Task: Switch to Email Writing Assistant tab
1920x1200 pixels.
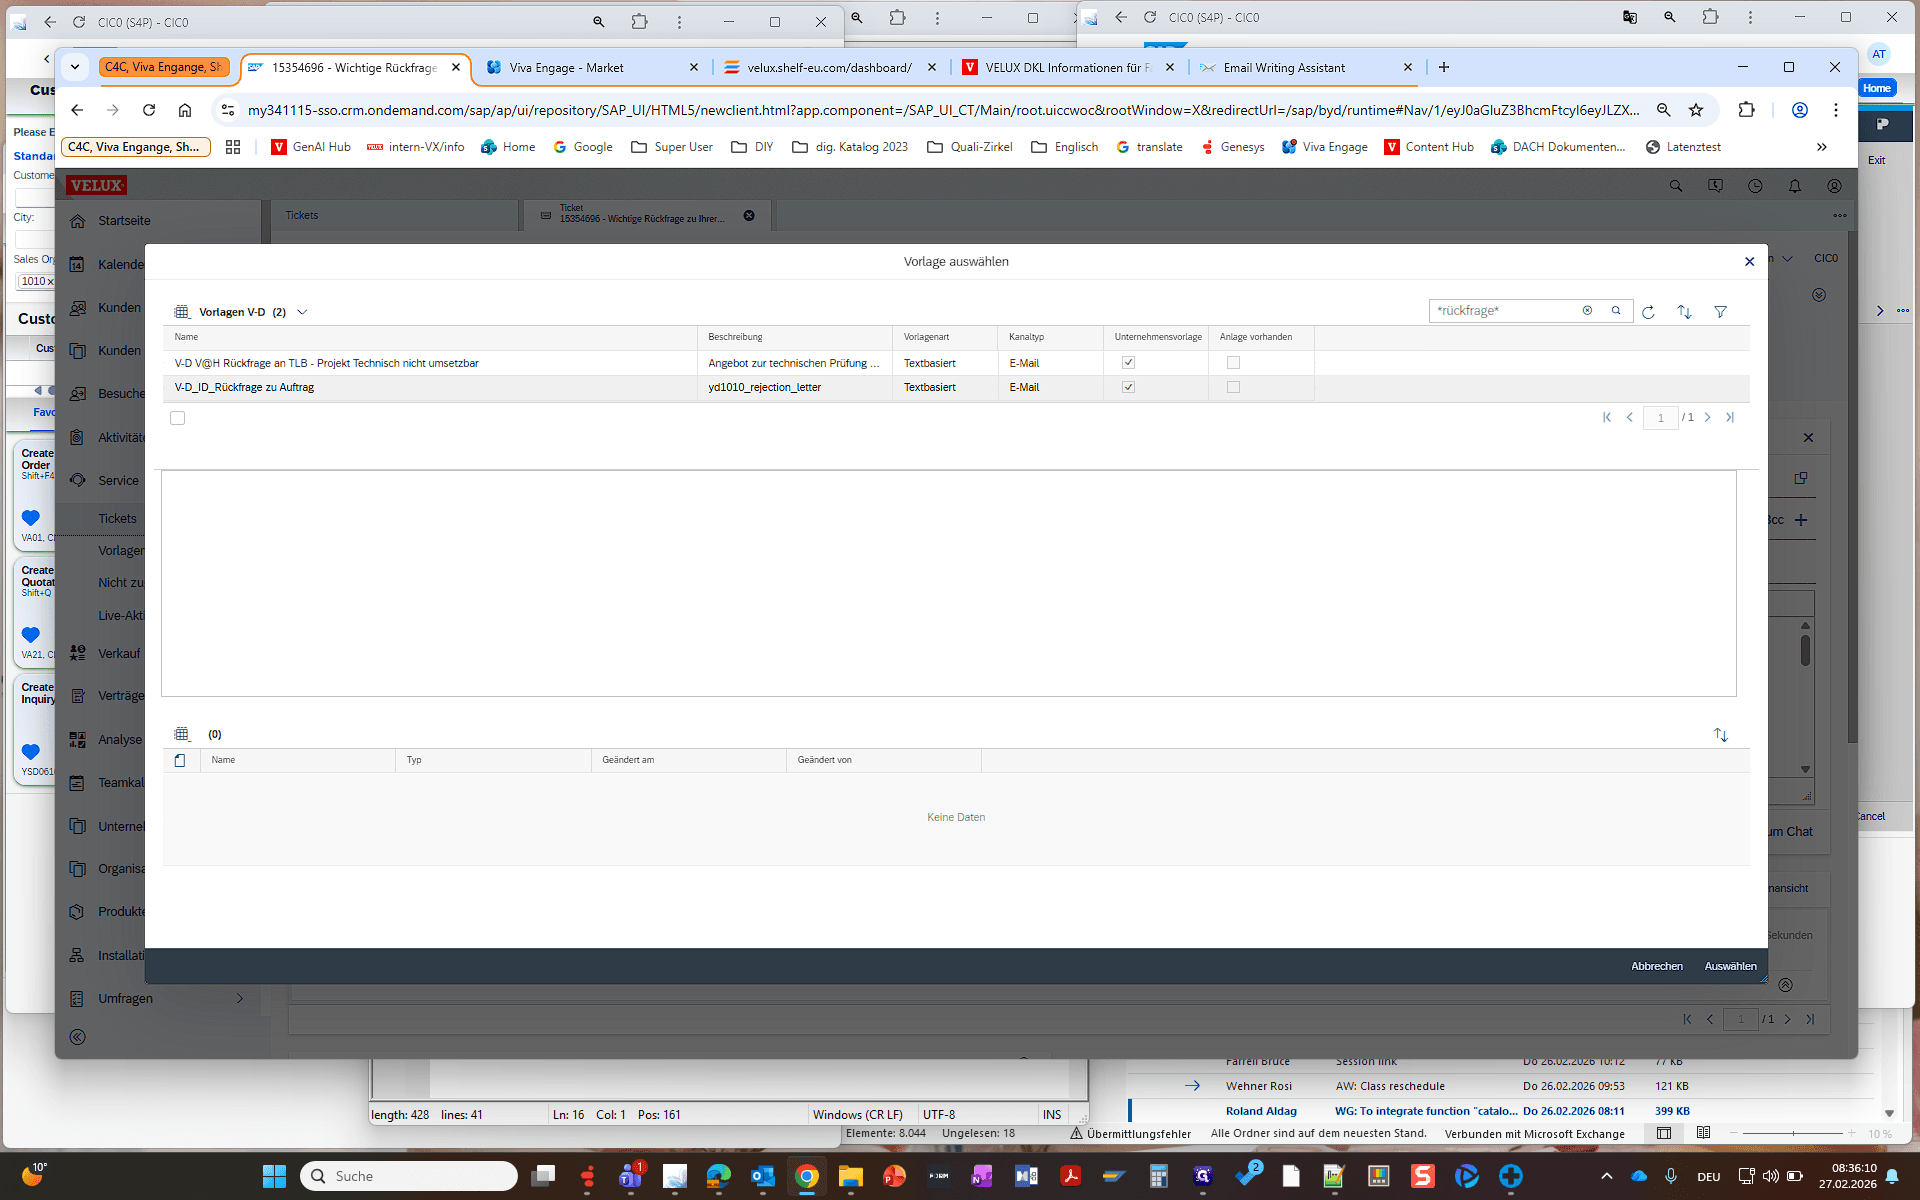Action: click(1305, 67)
